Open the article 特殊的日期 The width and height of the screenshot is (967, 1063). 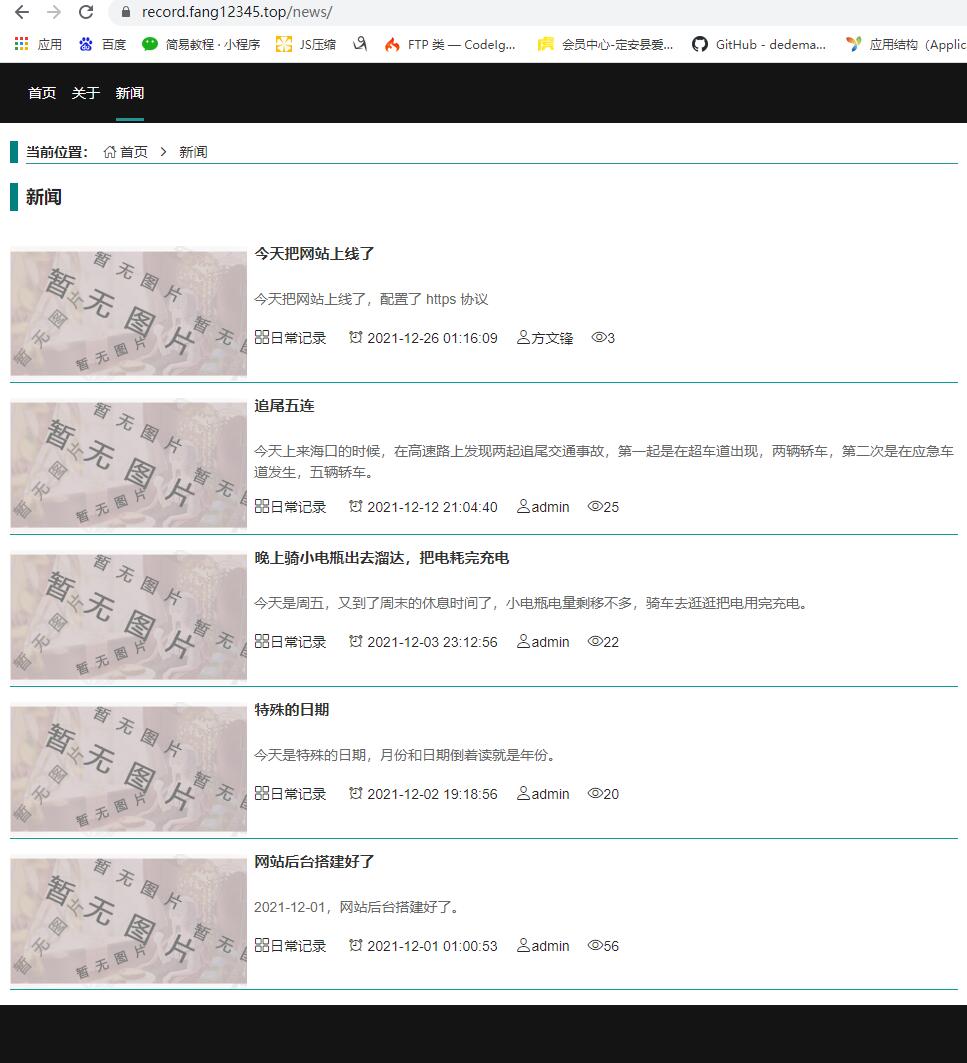pyautogui.click(x=292, y=710)
